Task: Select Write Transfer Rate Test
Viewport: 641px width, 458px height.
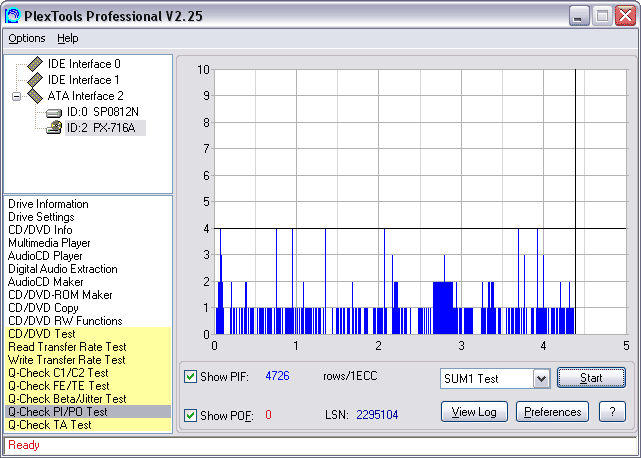Action: pos(88,360)
